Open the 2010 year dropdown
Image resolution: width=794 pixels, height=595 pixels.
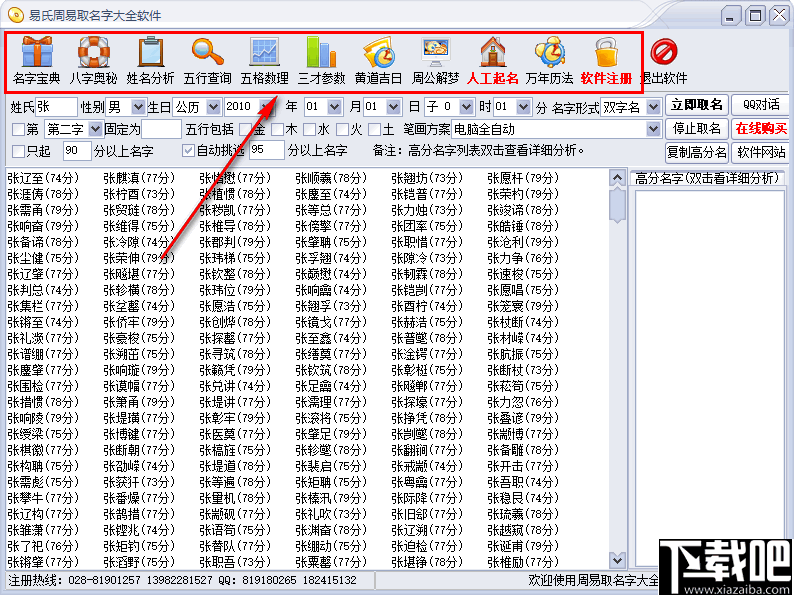266,107
